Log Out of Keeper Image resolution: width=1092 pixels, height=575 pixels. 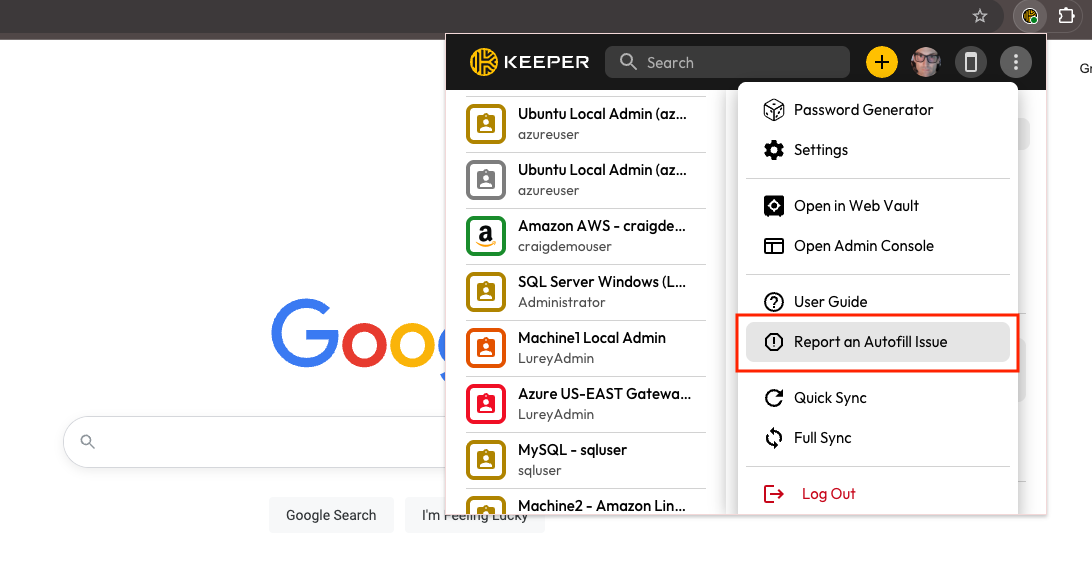(828, 494)
